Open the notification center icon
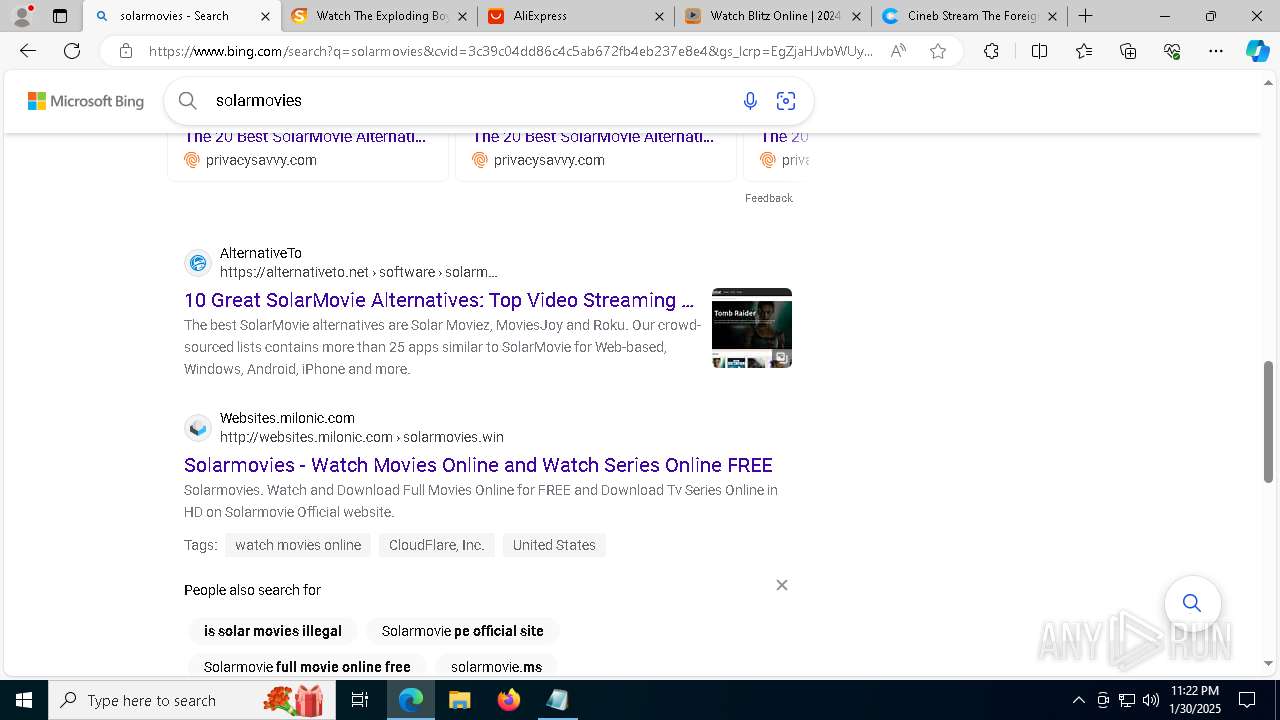The width and height of the screenshot is (1280, 720). [1247, 700]
